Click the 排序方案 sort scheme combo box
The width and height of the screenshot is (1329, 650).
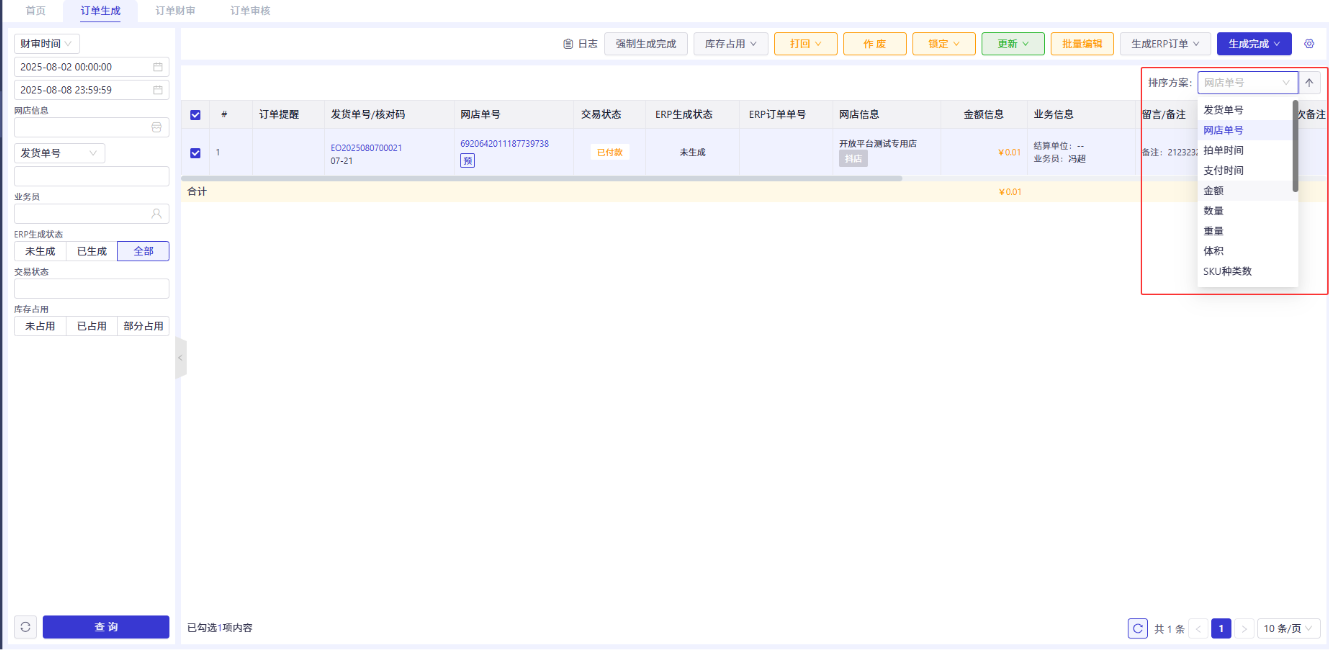[1247, 83]
